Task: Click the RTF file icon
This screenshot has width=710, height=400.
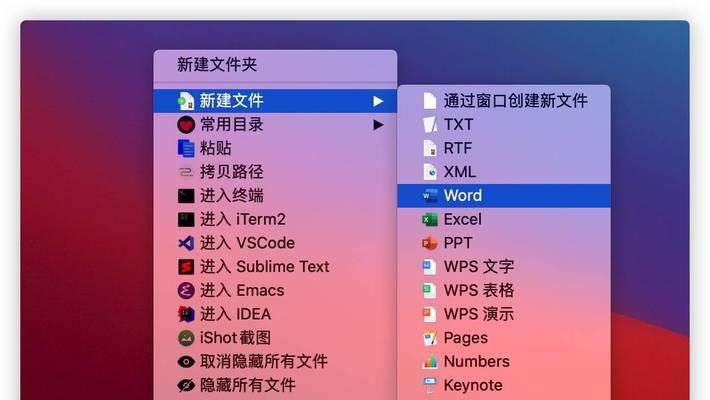Action: point(430,148)
